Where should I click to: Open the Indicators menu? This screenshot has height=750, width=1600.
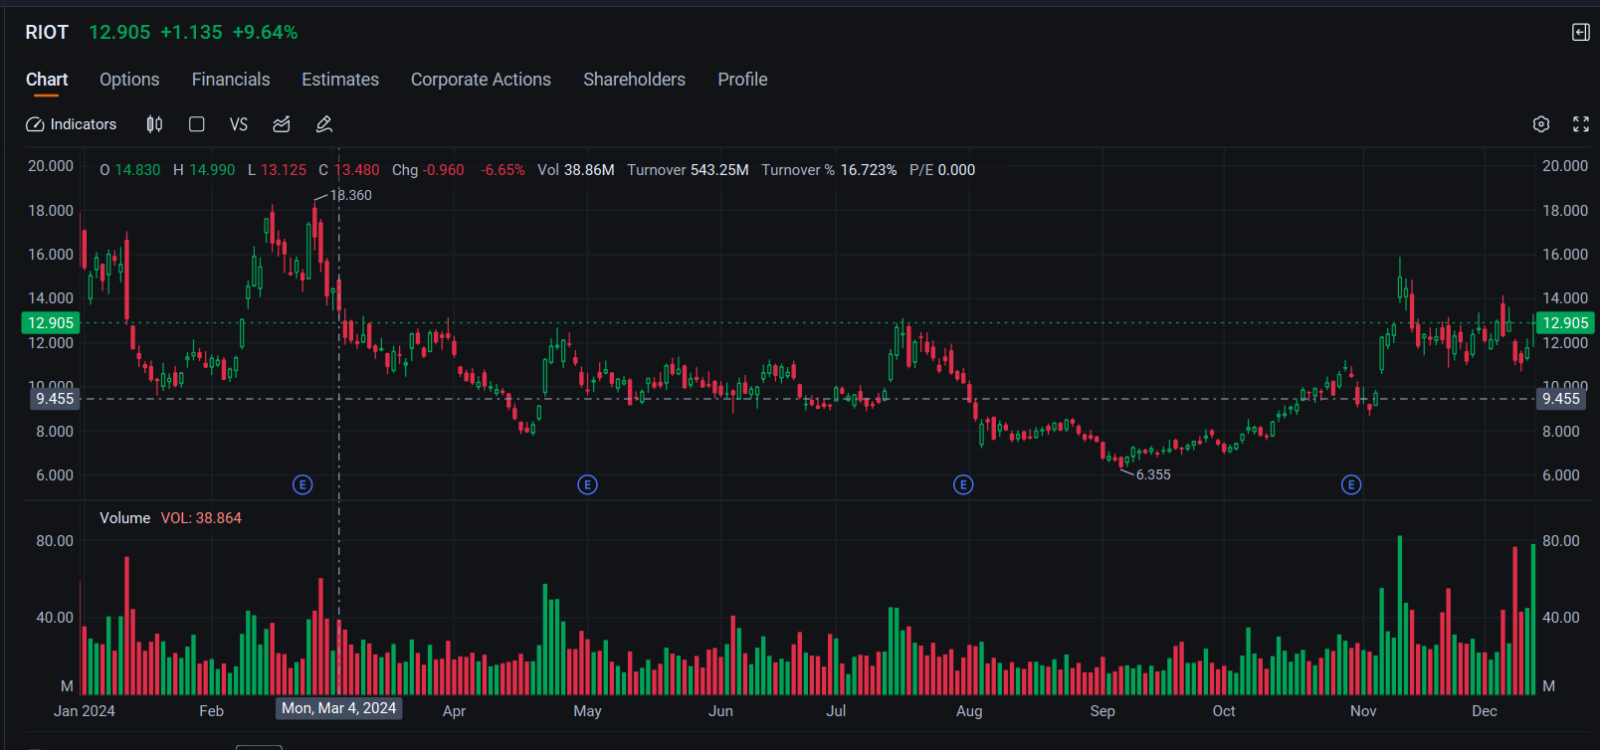pyautogui.click(x=71, y=124)
